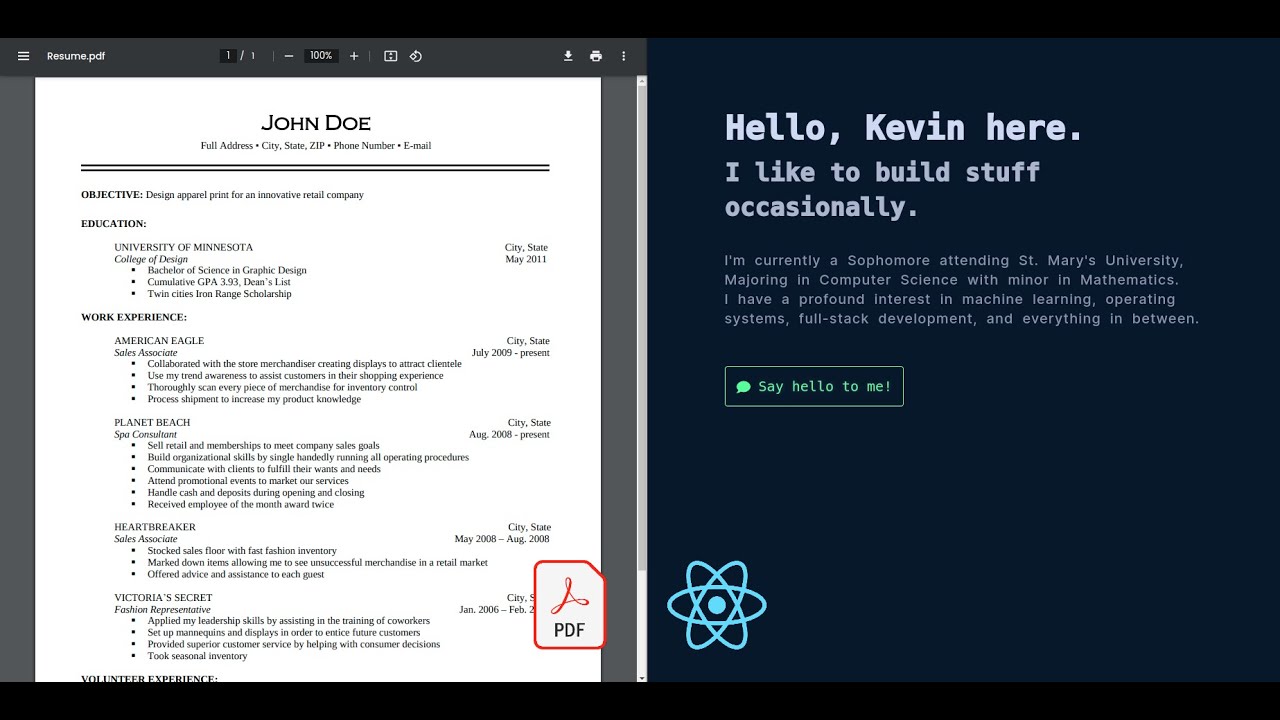This screenshot has height=720, width=1280.
Task: Click the fit to page icon
Action: pos(391,56)
